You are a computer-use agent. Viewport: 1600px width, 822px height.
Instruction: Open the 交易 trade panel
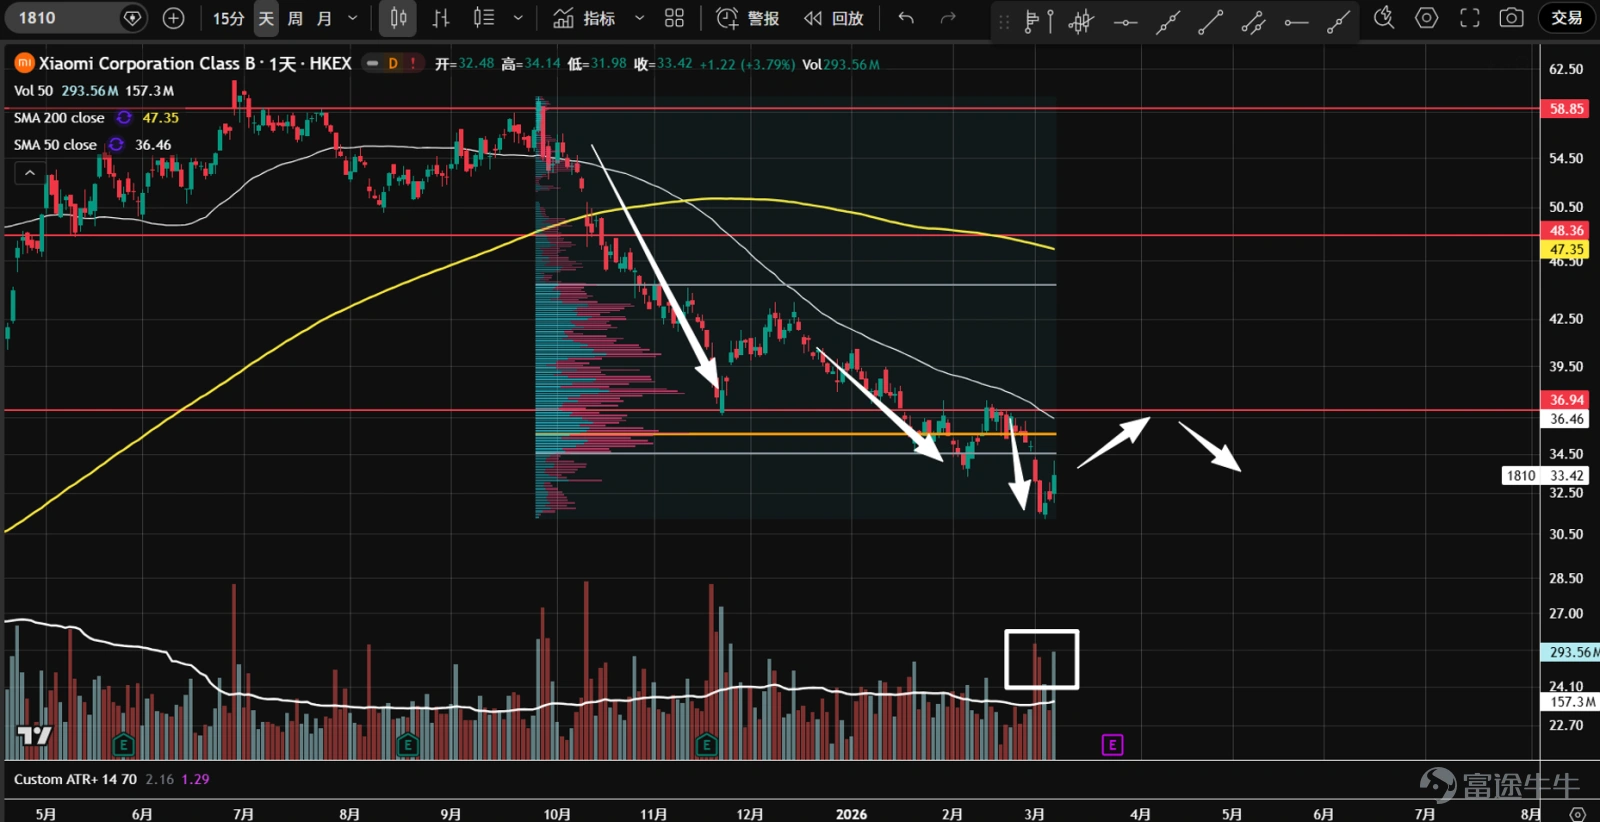click(x=1566, y=18)
